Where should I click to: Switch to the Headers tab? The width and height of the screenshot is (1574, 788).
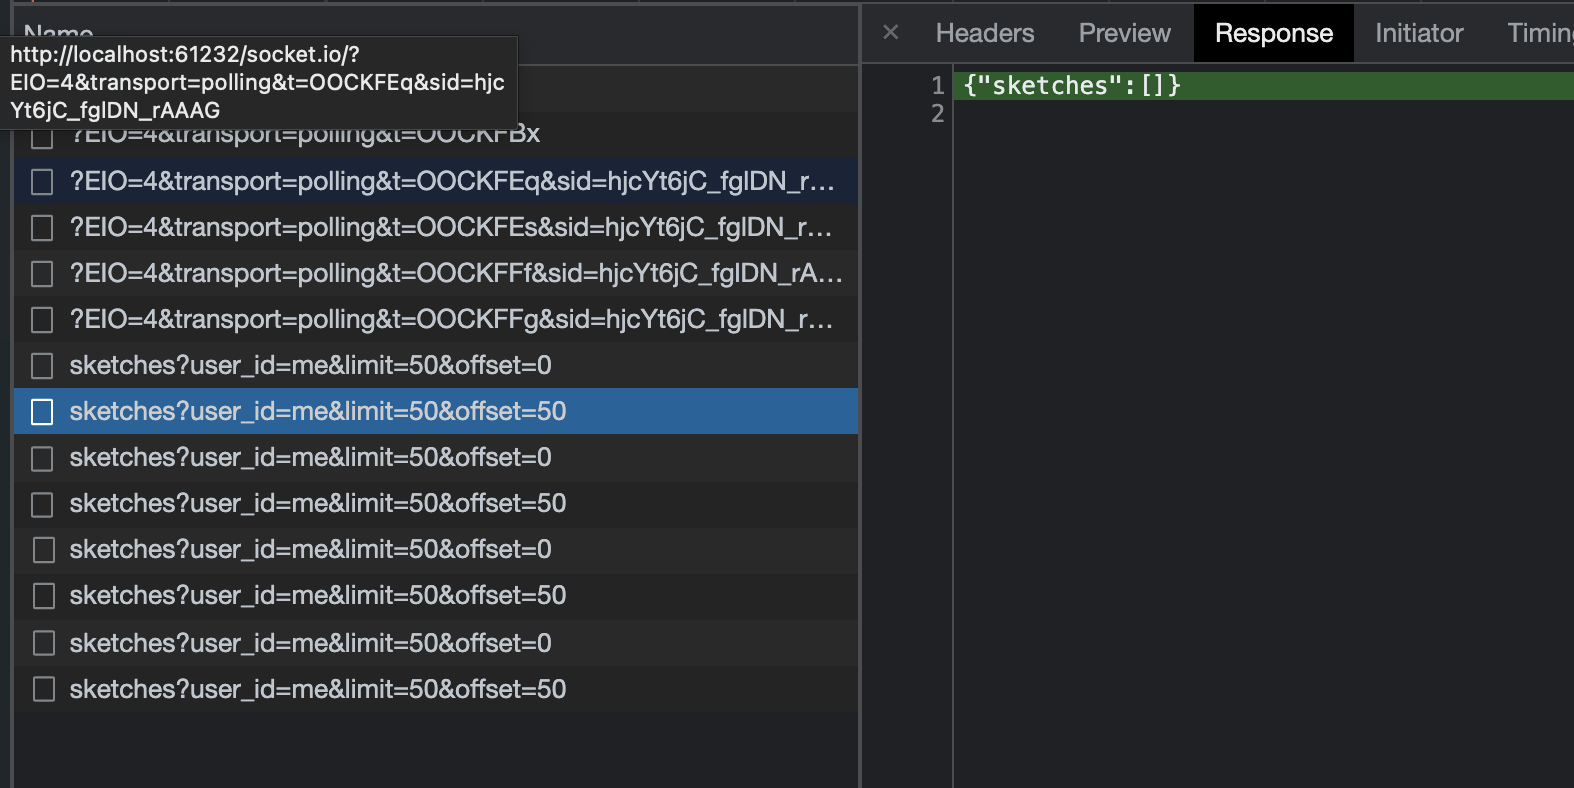point(984,33)
